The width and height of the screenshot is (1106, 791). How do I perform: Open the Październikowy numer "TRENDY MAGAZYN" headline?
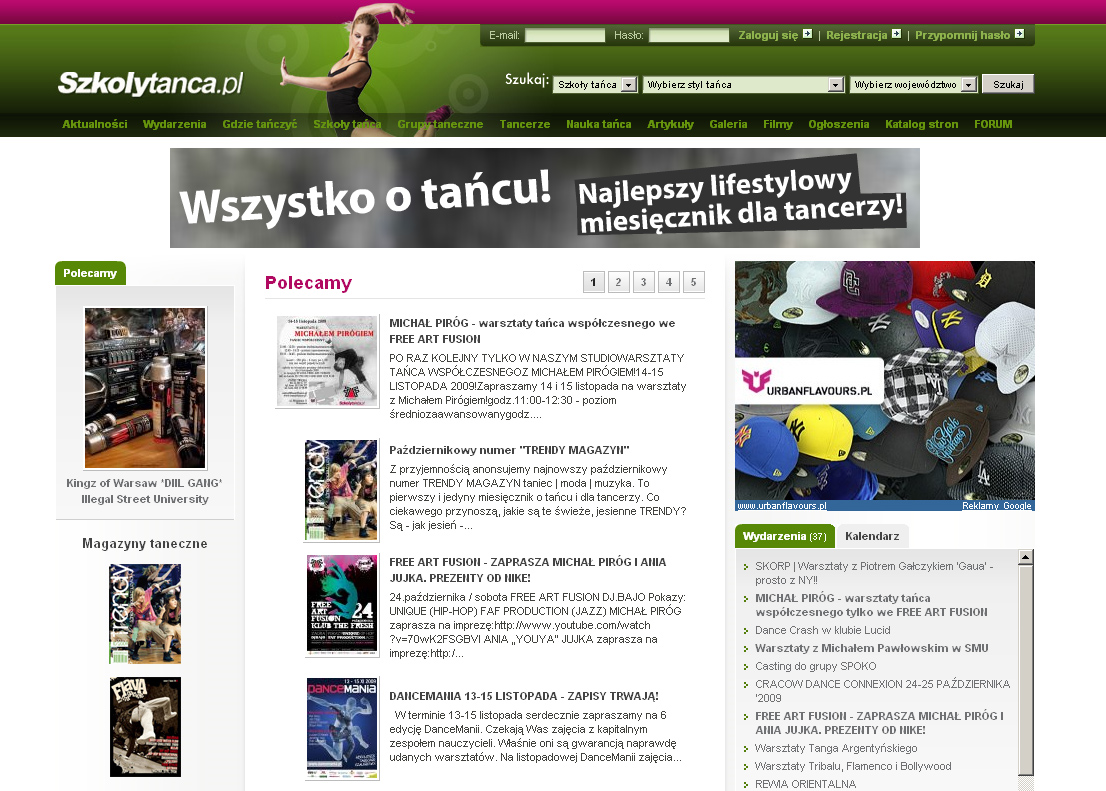(509, 450)
